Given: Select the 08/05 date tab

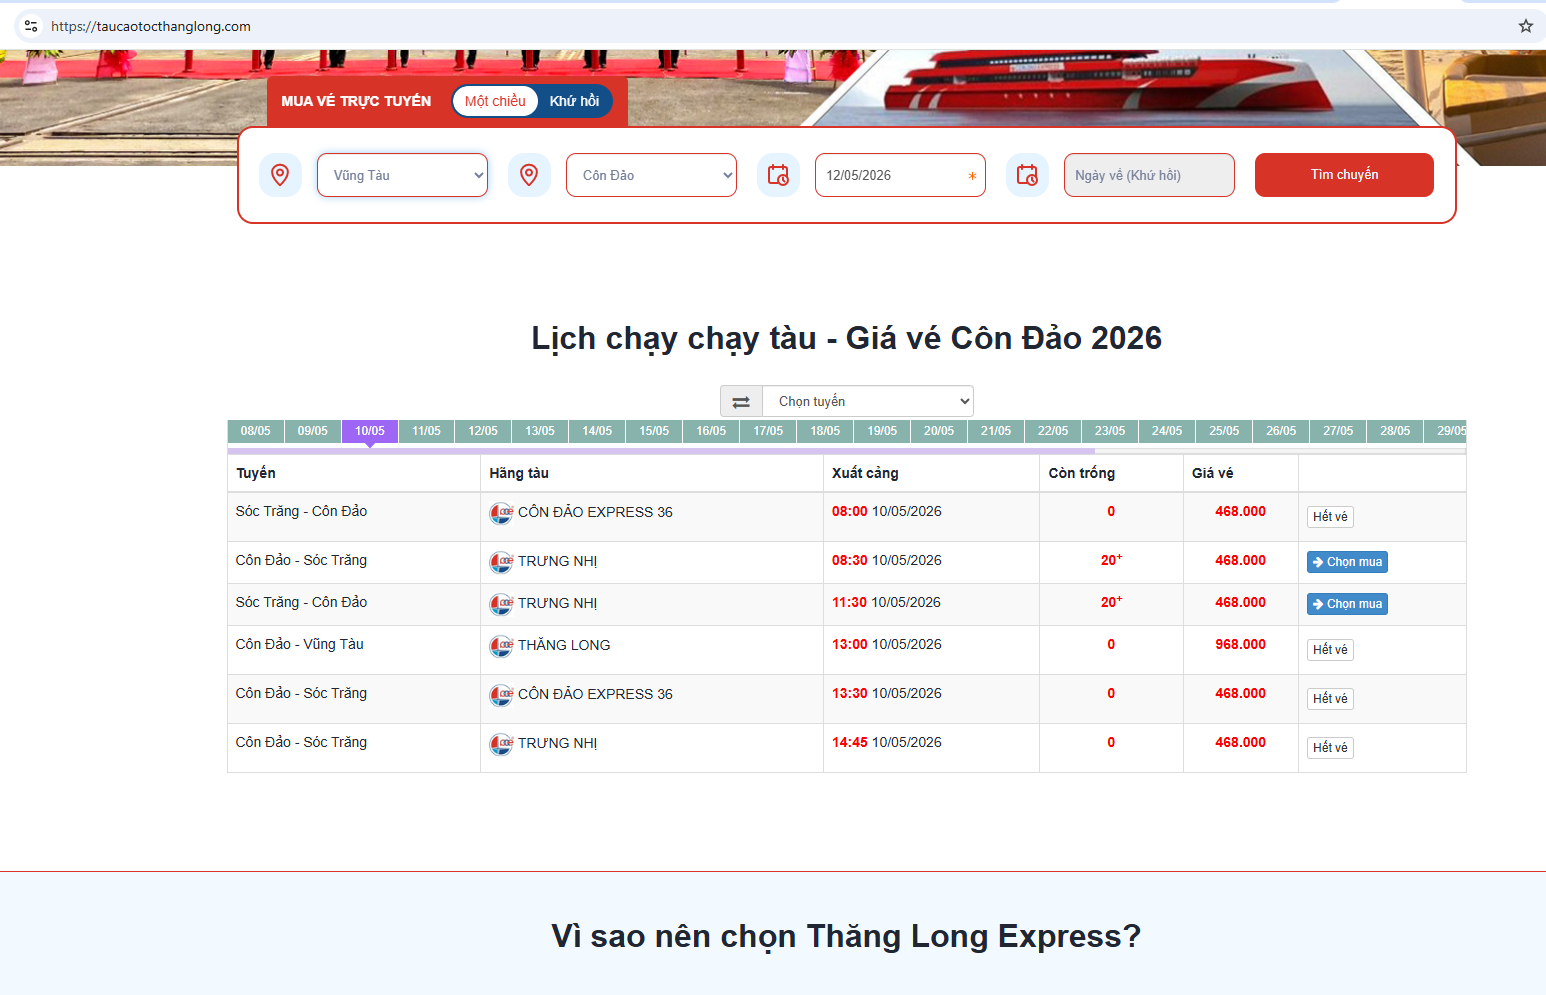Looking at the screenshot, I should coord(256,431).
